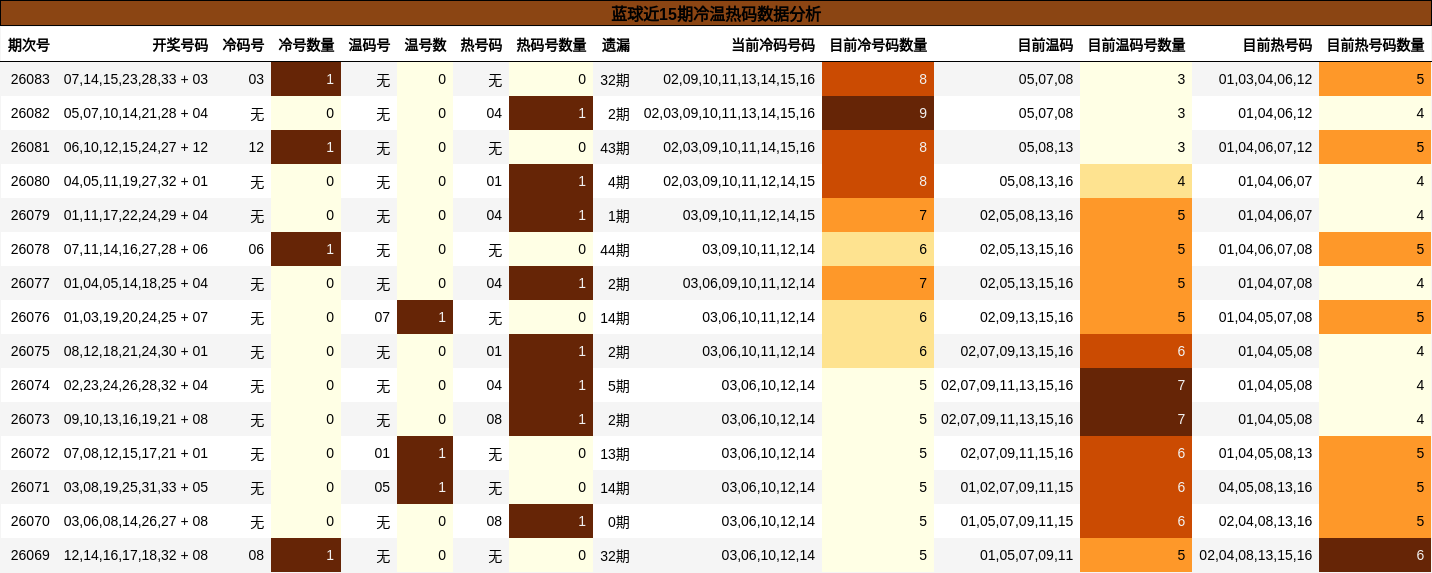This screenshot has width=1432, height=573.
Task: Click period number 26077
Action: coord(30,283)
